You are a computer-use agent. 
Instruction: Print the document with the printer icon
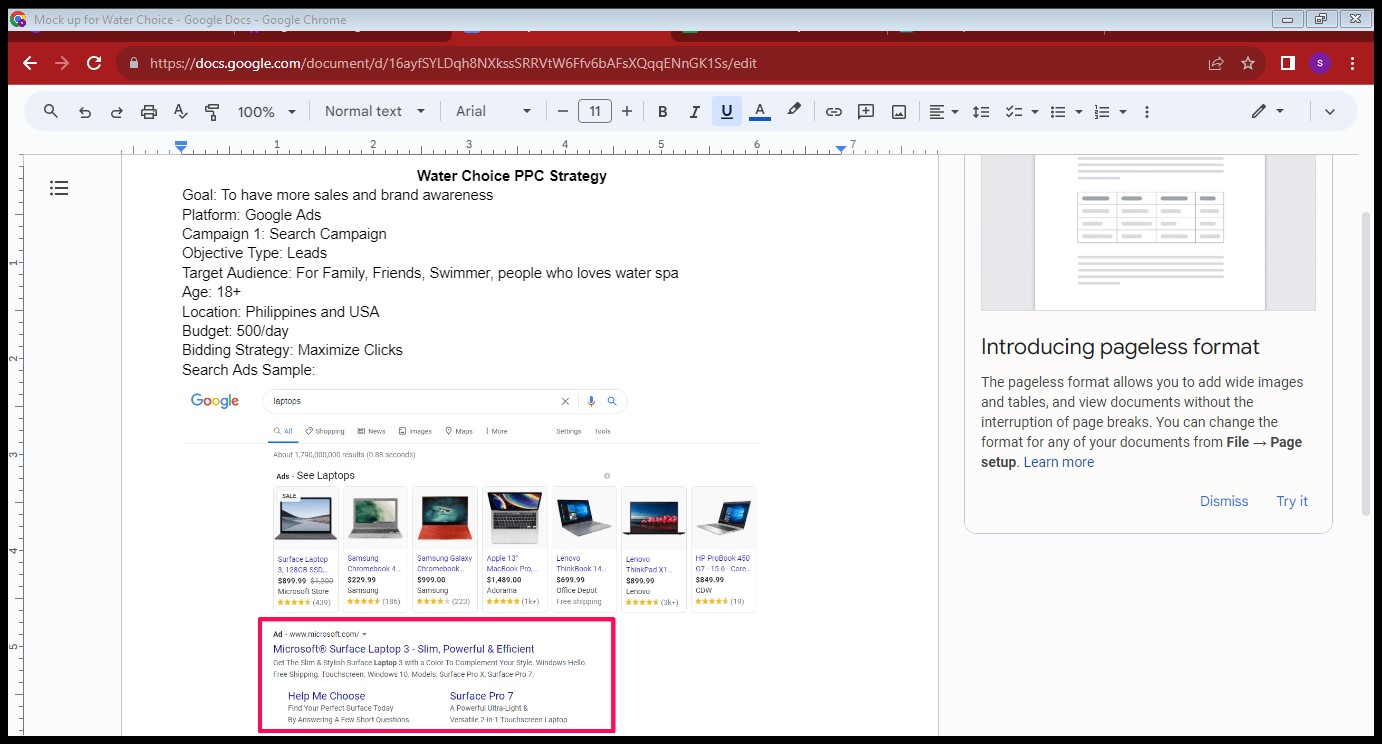point(149,111)
